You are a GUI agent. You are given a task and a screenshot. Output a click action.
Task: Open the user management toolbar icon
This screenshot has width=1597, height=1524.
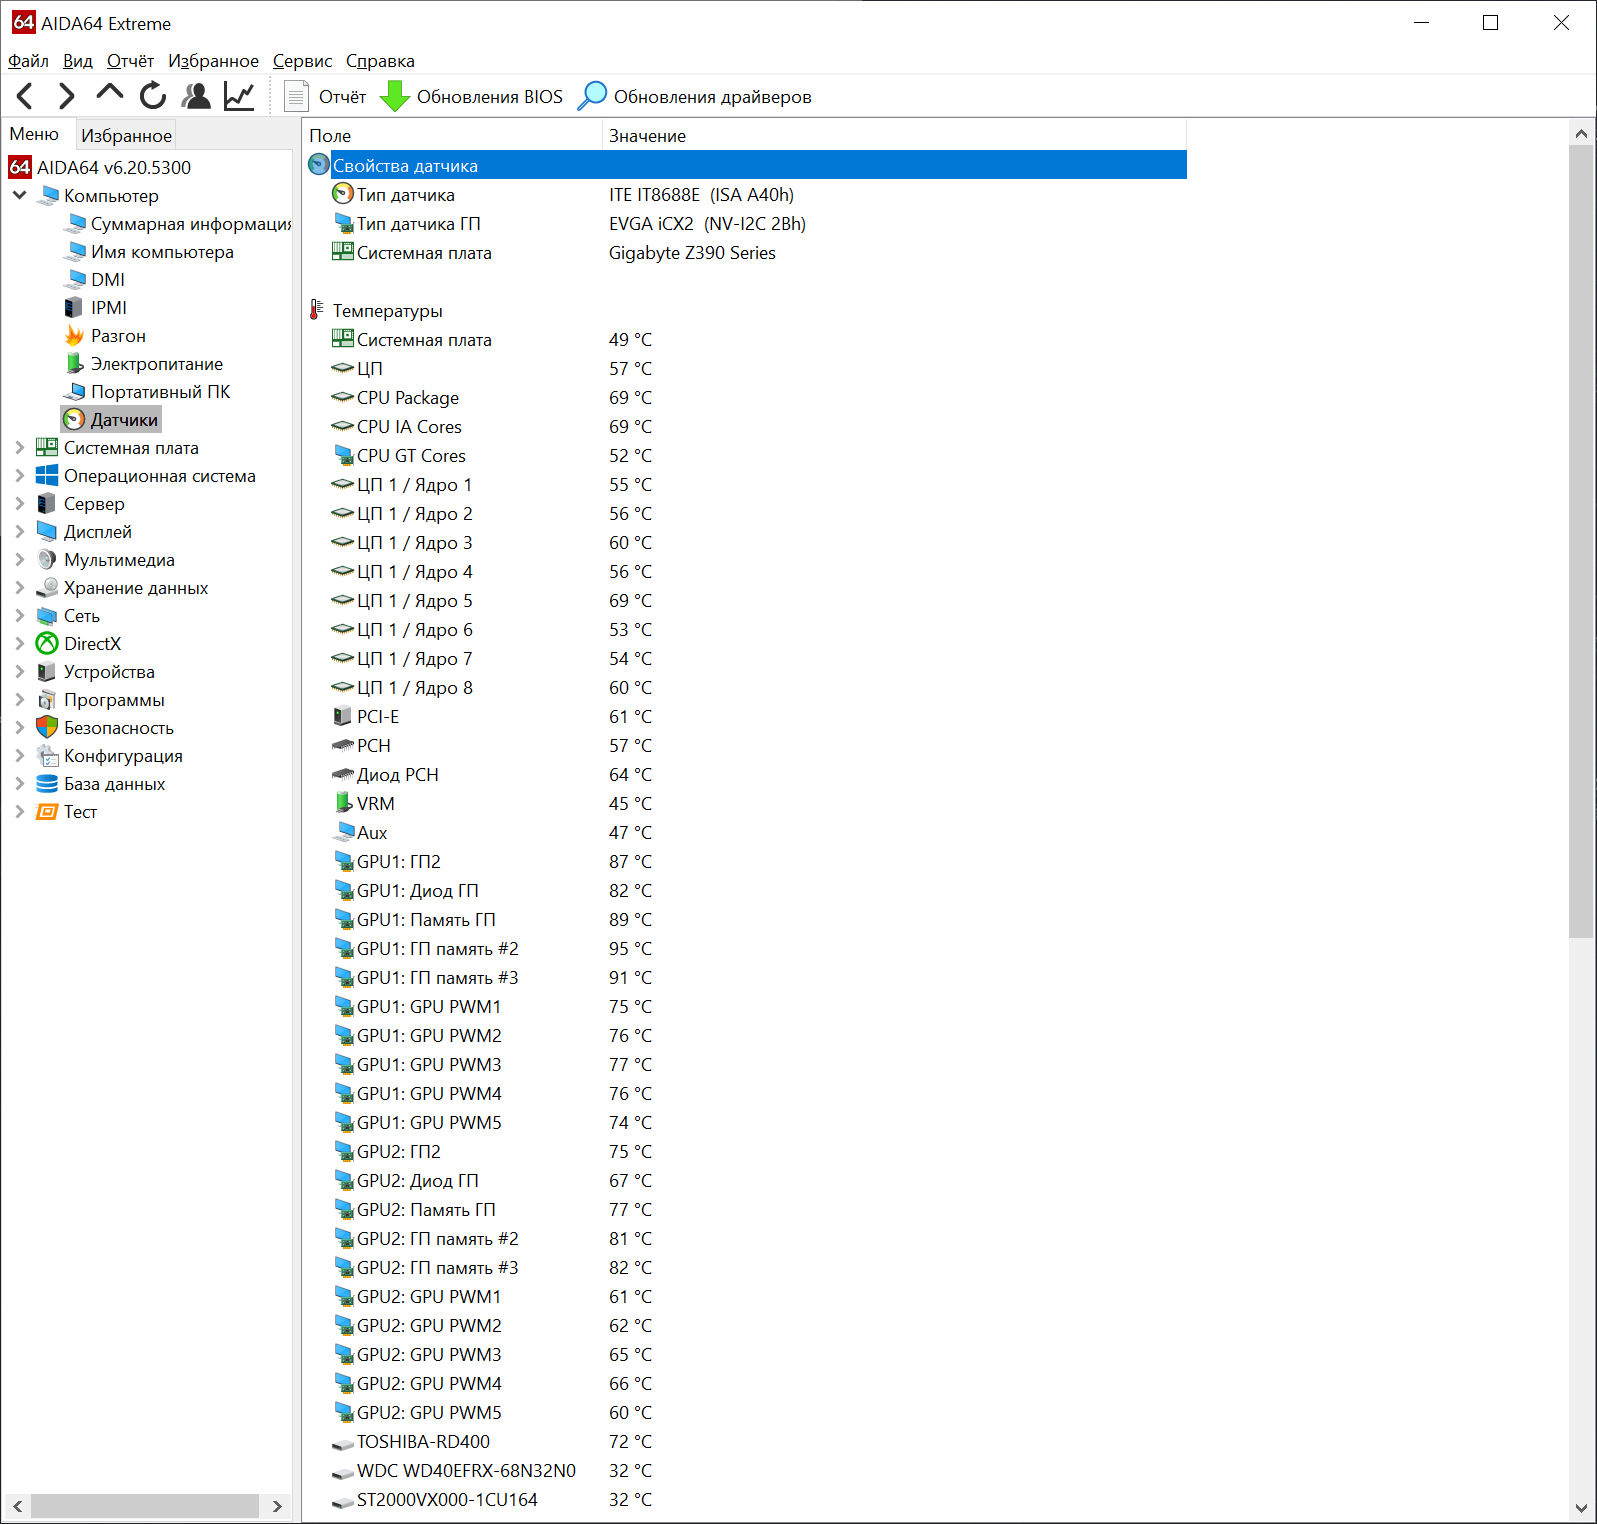196,96
